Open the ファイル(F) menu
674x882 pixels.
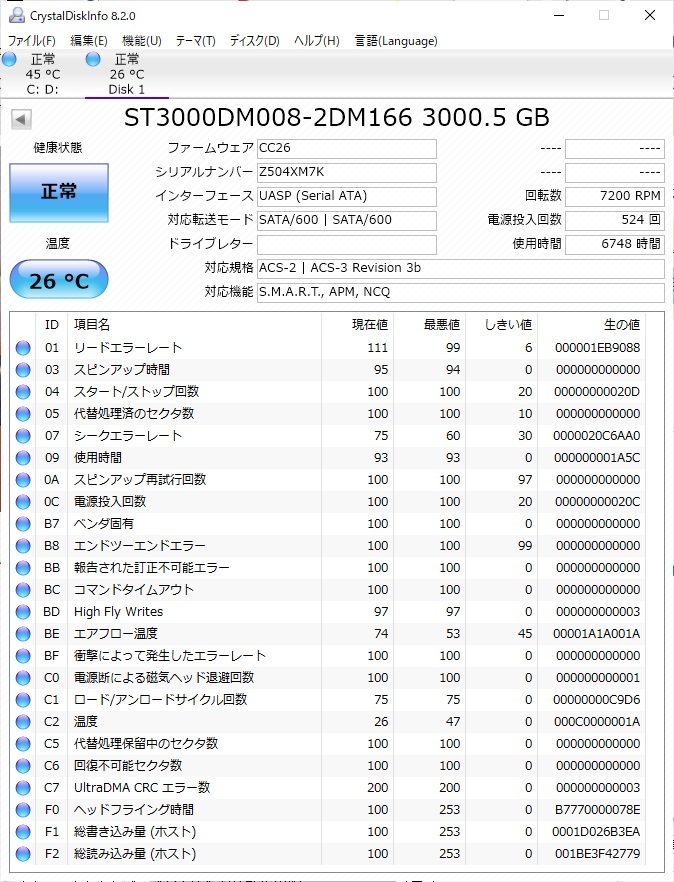pyautogui.click(x=32, y=40)
